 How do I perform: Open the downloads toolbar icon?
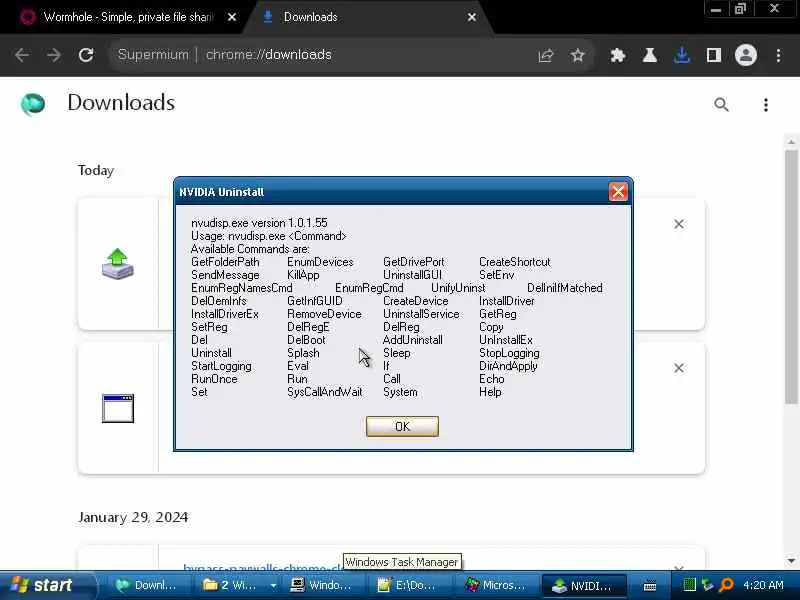(x=682, y=55)
